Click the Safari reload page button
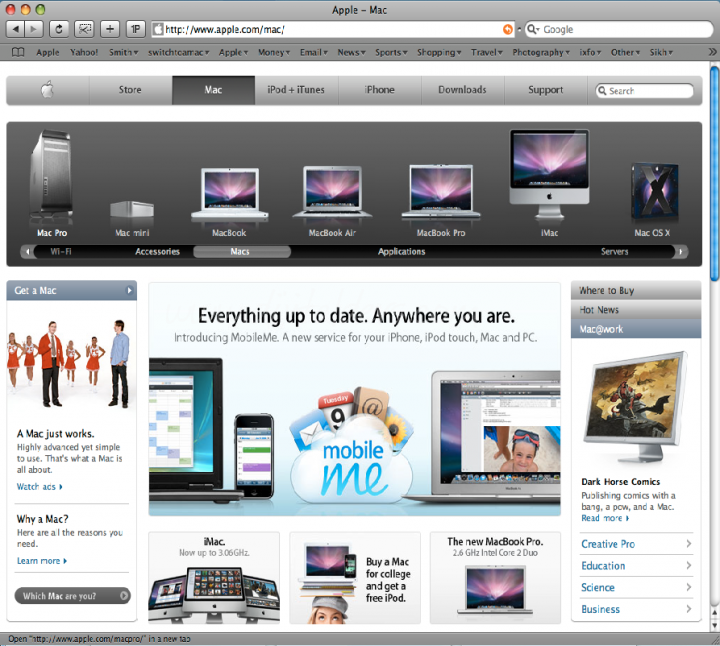 [59, 29]
